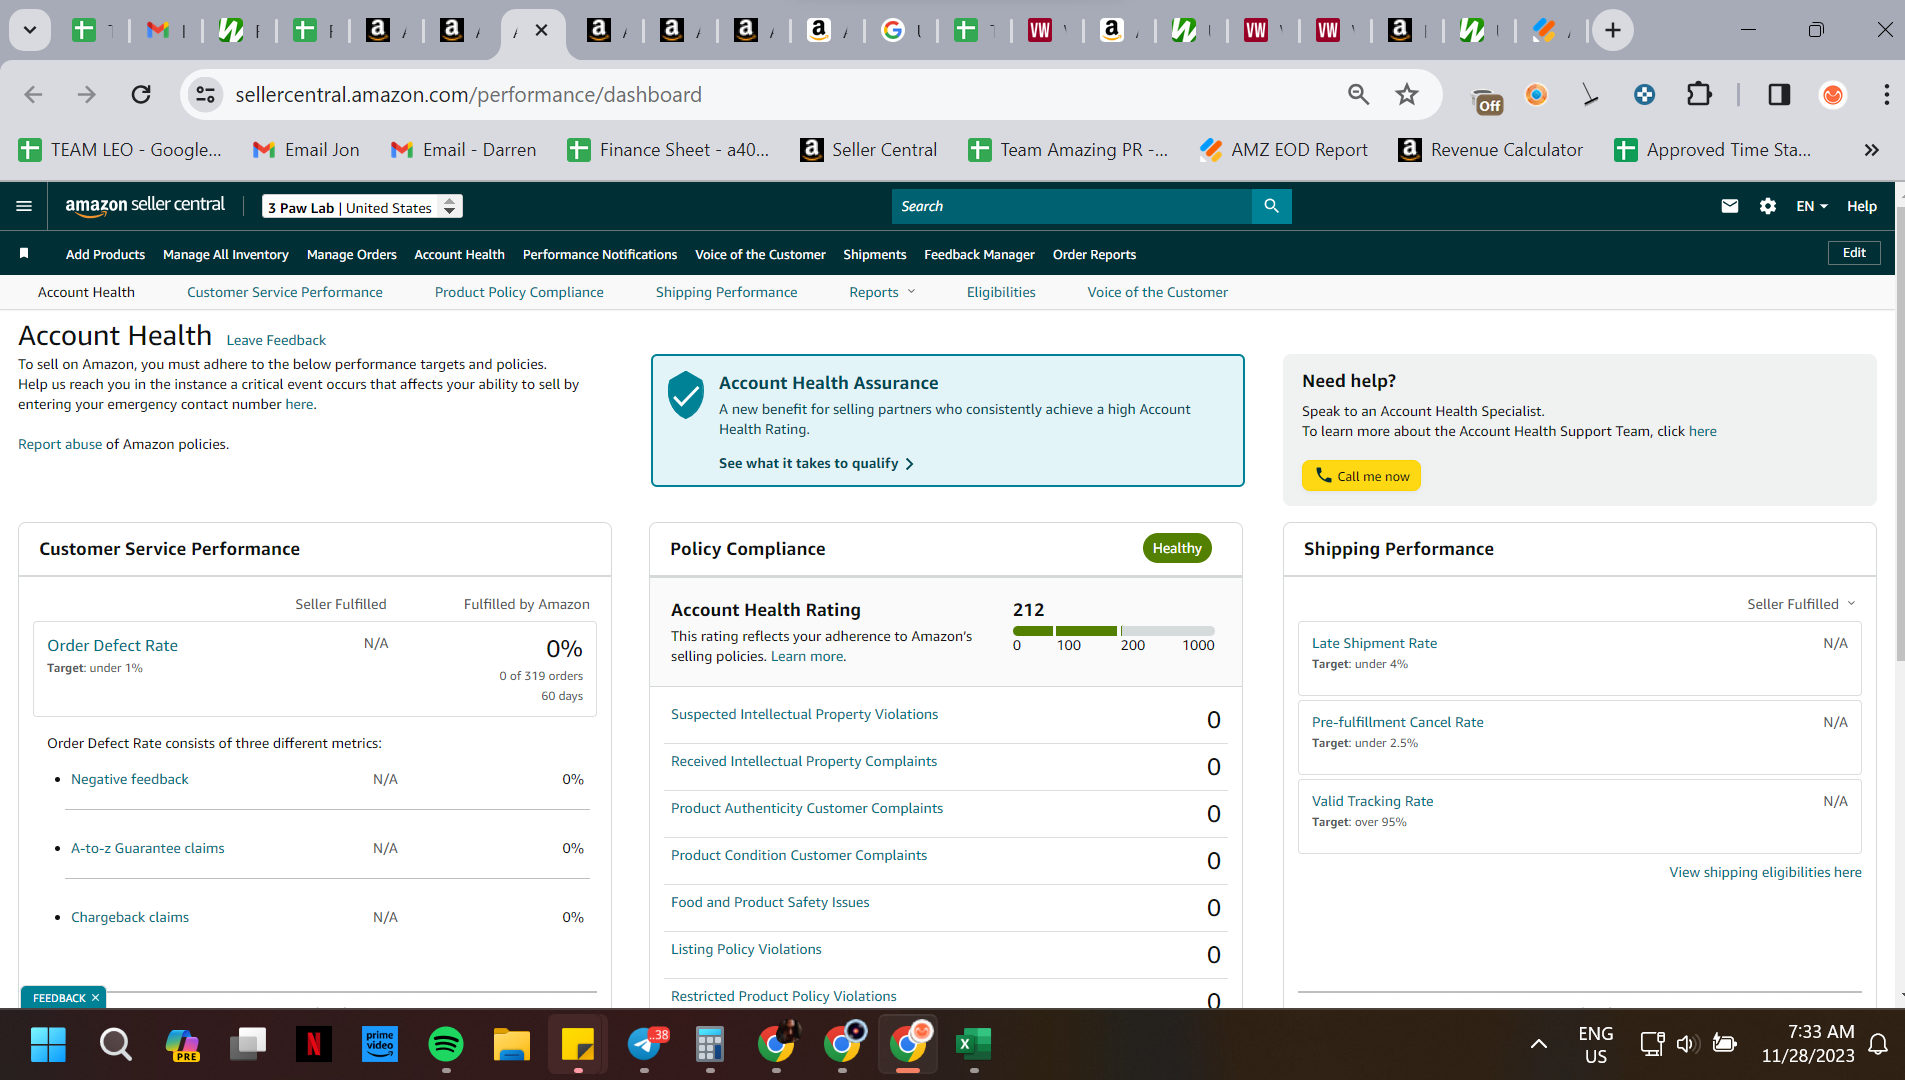The image size is (1905, 1080).
Task: Follow the Report abuse link
Action: pos(60,444)
